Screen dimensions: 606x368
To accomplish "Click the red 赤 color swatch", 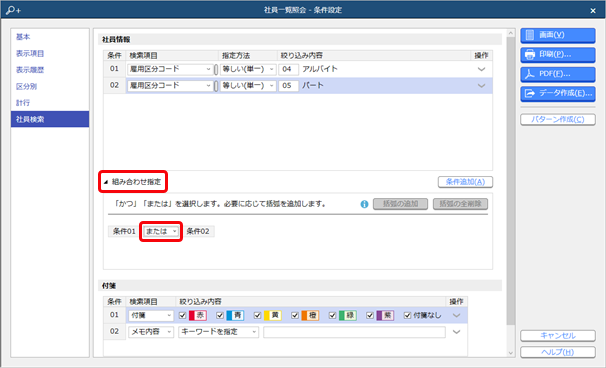I will (198, 315).
